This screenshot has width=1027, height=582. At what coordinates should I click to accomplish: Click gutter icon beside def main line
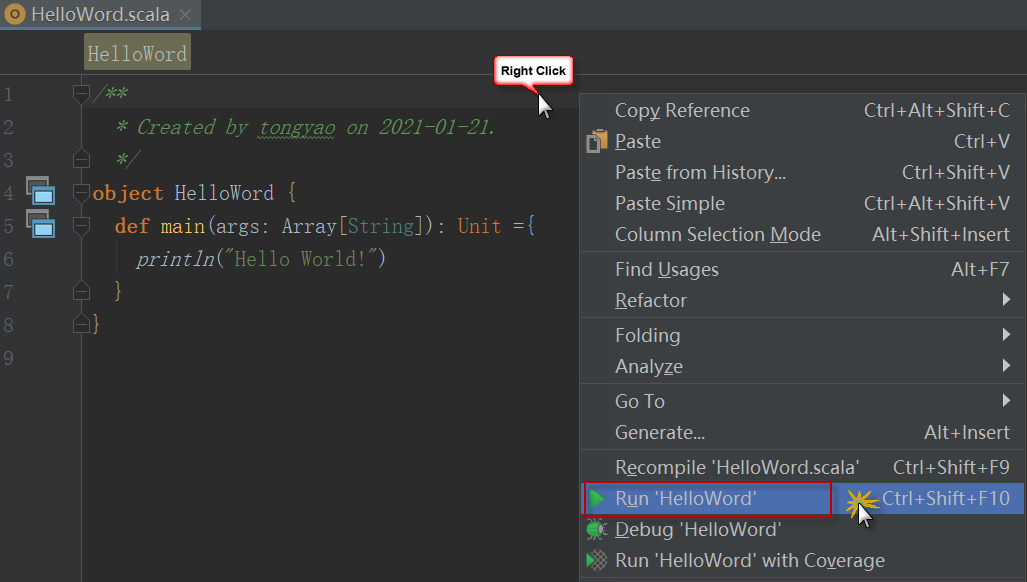coord(40,225)
